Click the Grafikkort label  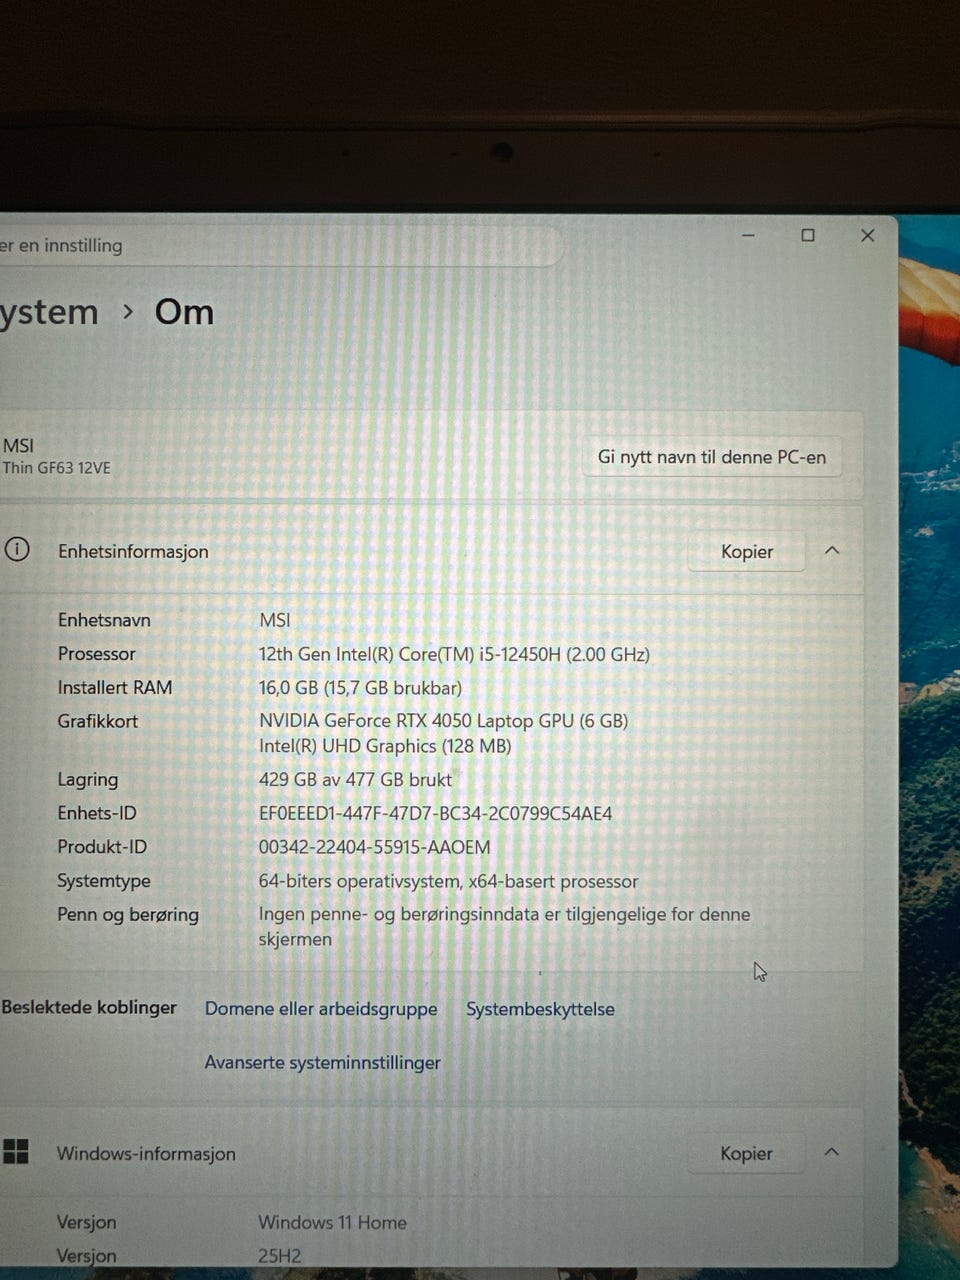(98, 721)
